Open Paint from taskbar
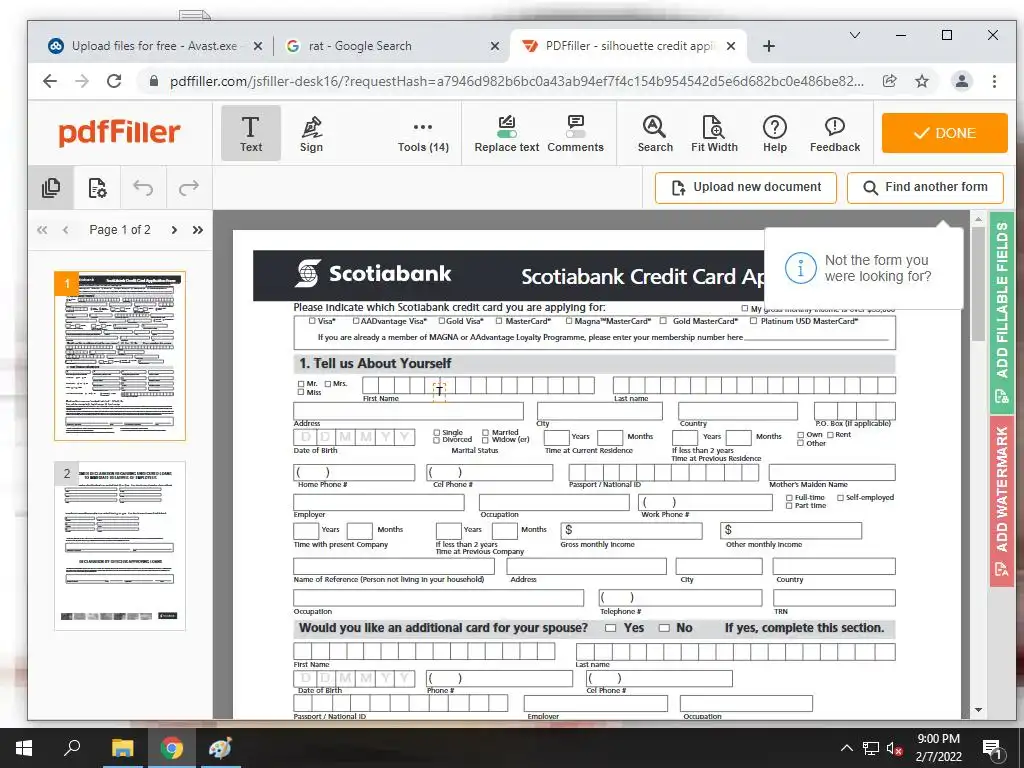 point(220,748)
